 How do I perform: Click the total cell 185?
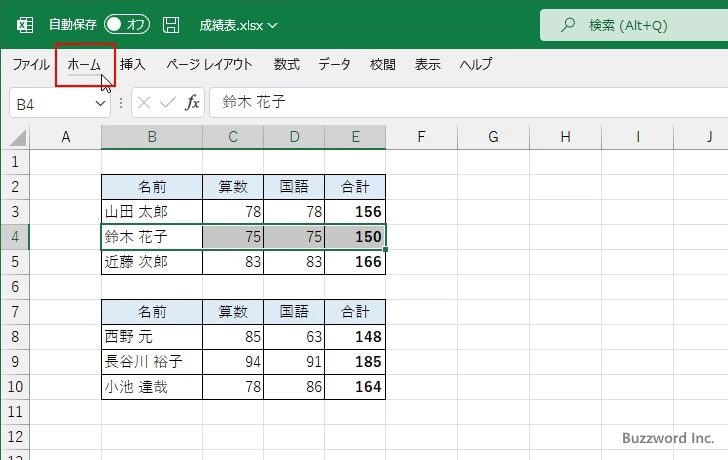(355, 362)
